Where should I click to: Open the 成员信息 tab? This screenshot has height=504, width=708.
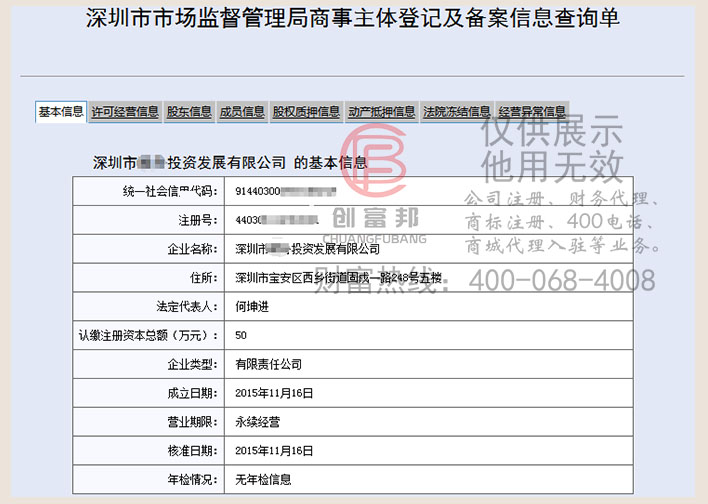[x=242, y=112]
